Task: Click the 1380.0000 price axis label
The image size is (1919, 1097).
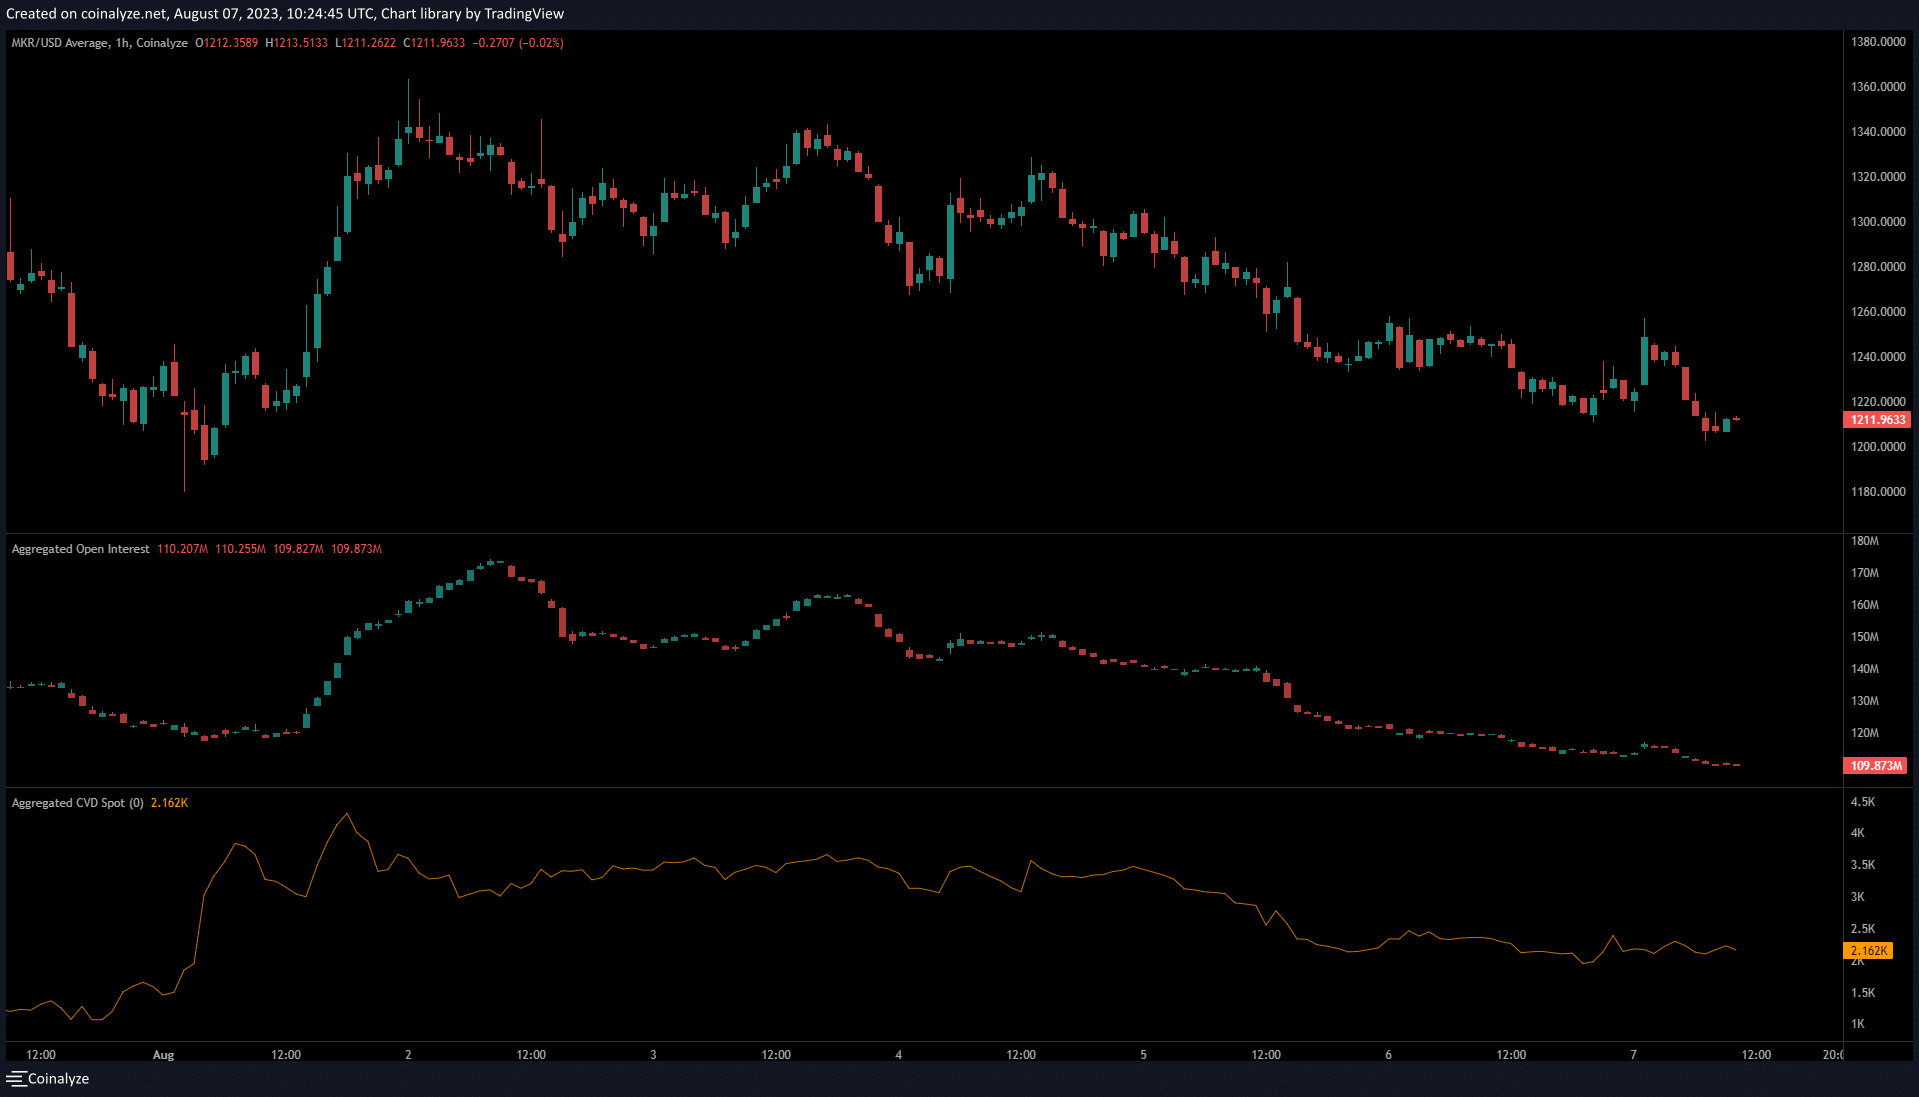Action: [x=1877, y=42]
